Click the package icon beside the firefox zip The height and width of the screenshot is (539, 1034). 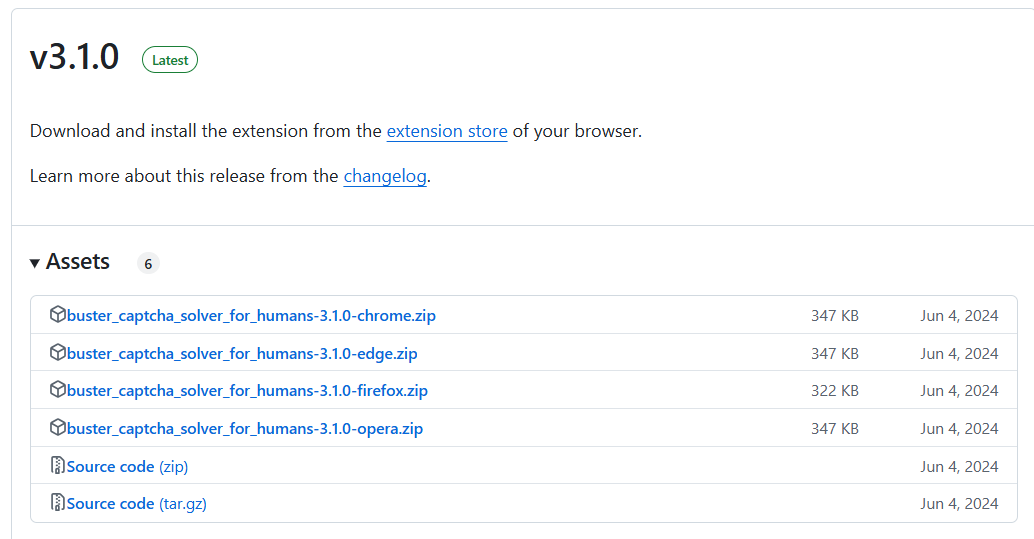tap(57, 390)
